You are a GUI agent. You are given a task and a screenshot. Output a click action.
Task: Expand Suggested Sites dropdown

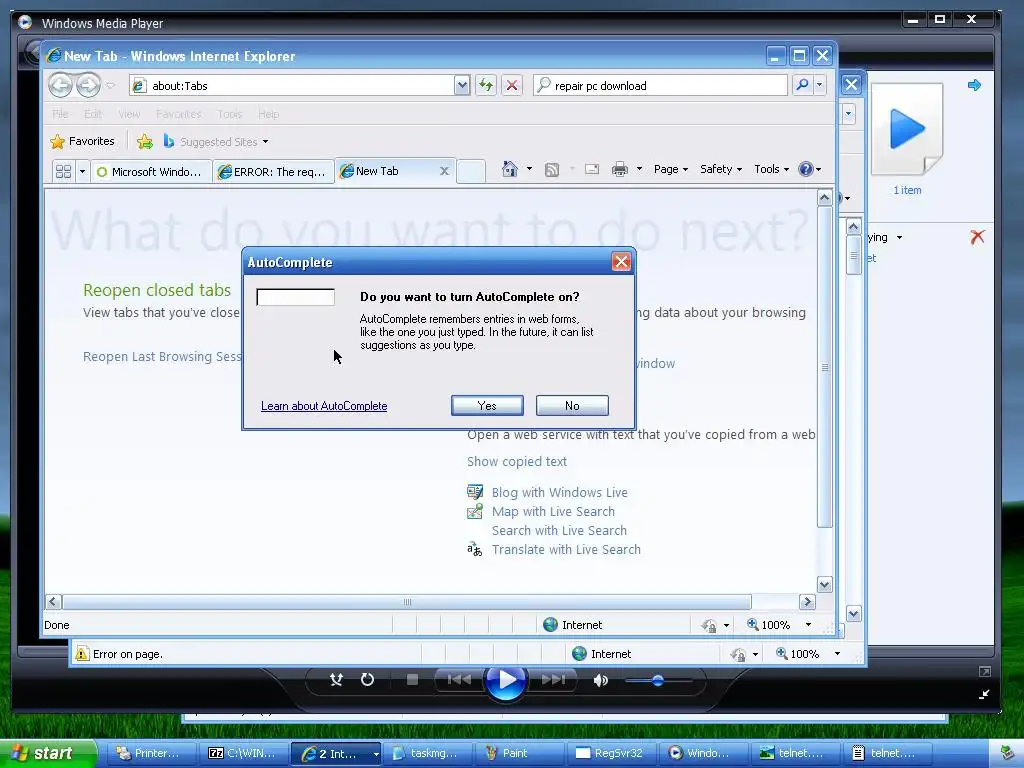265,142
